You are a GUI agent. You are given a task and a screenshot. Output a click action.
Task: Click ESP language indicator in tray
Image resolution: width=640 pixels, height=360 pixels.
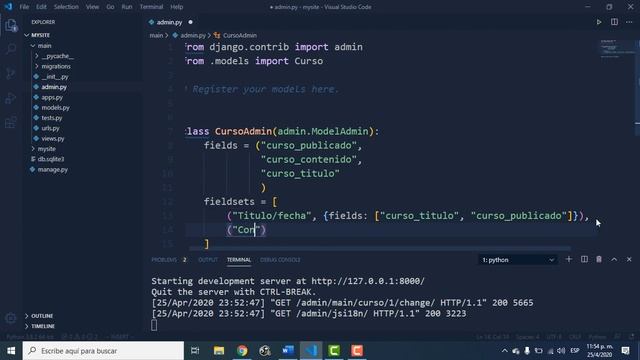[575, 351]
